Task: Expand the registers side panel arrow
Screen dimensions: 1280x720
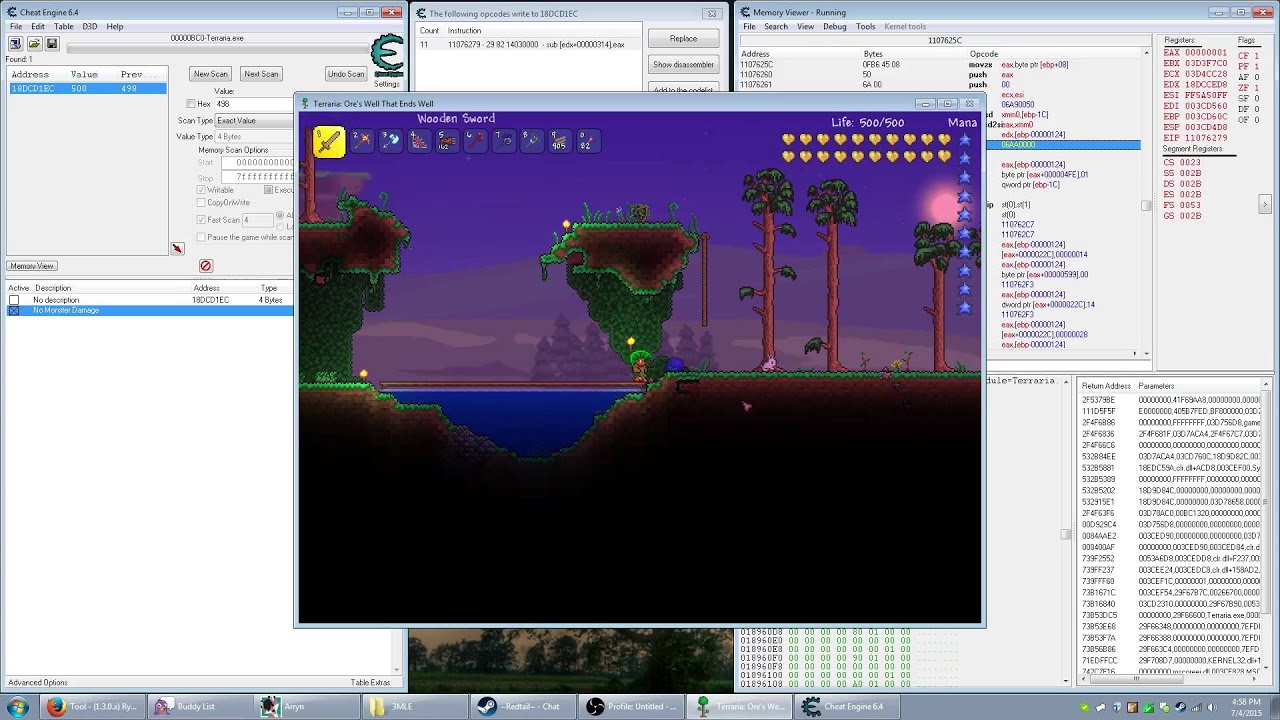Action: pyautogui.click(x=1265, y=204)
